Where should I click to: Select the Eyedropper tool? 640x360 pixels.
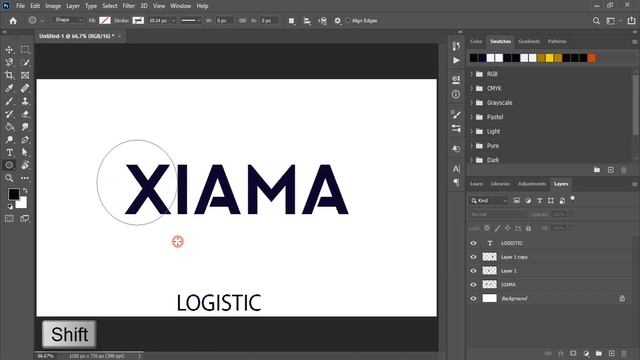(x=9, y=88)
